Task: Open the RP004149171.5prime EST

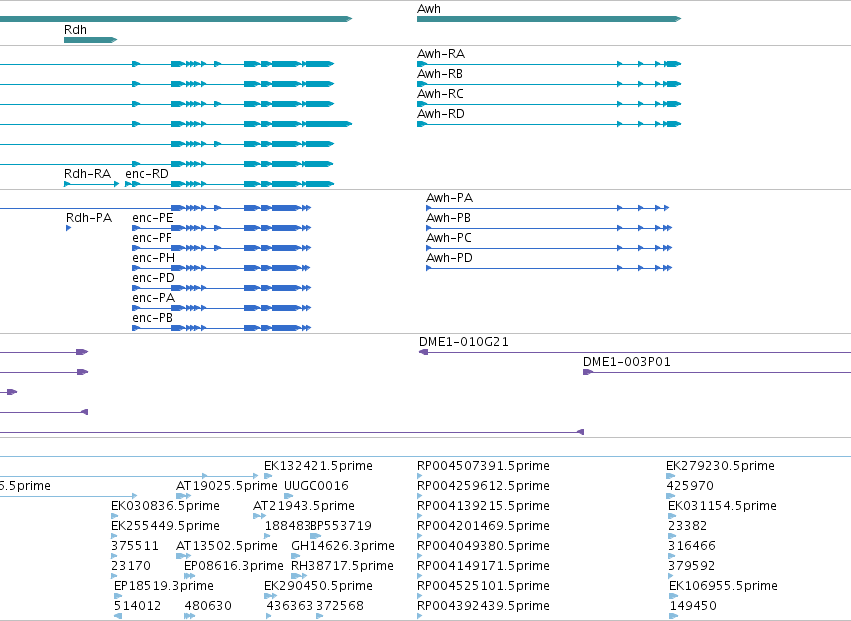Action: [x=483, y=566]
